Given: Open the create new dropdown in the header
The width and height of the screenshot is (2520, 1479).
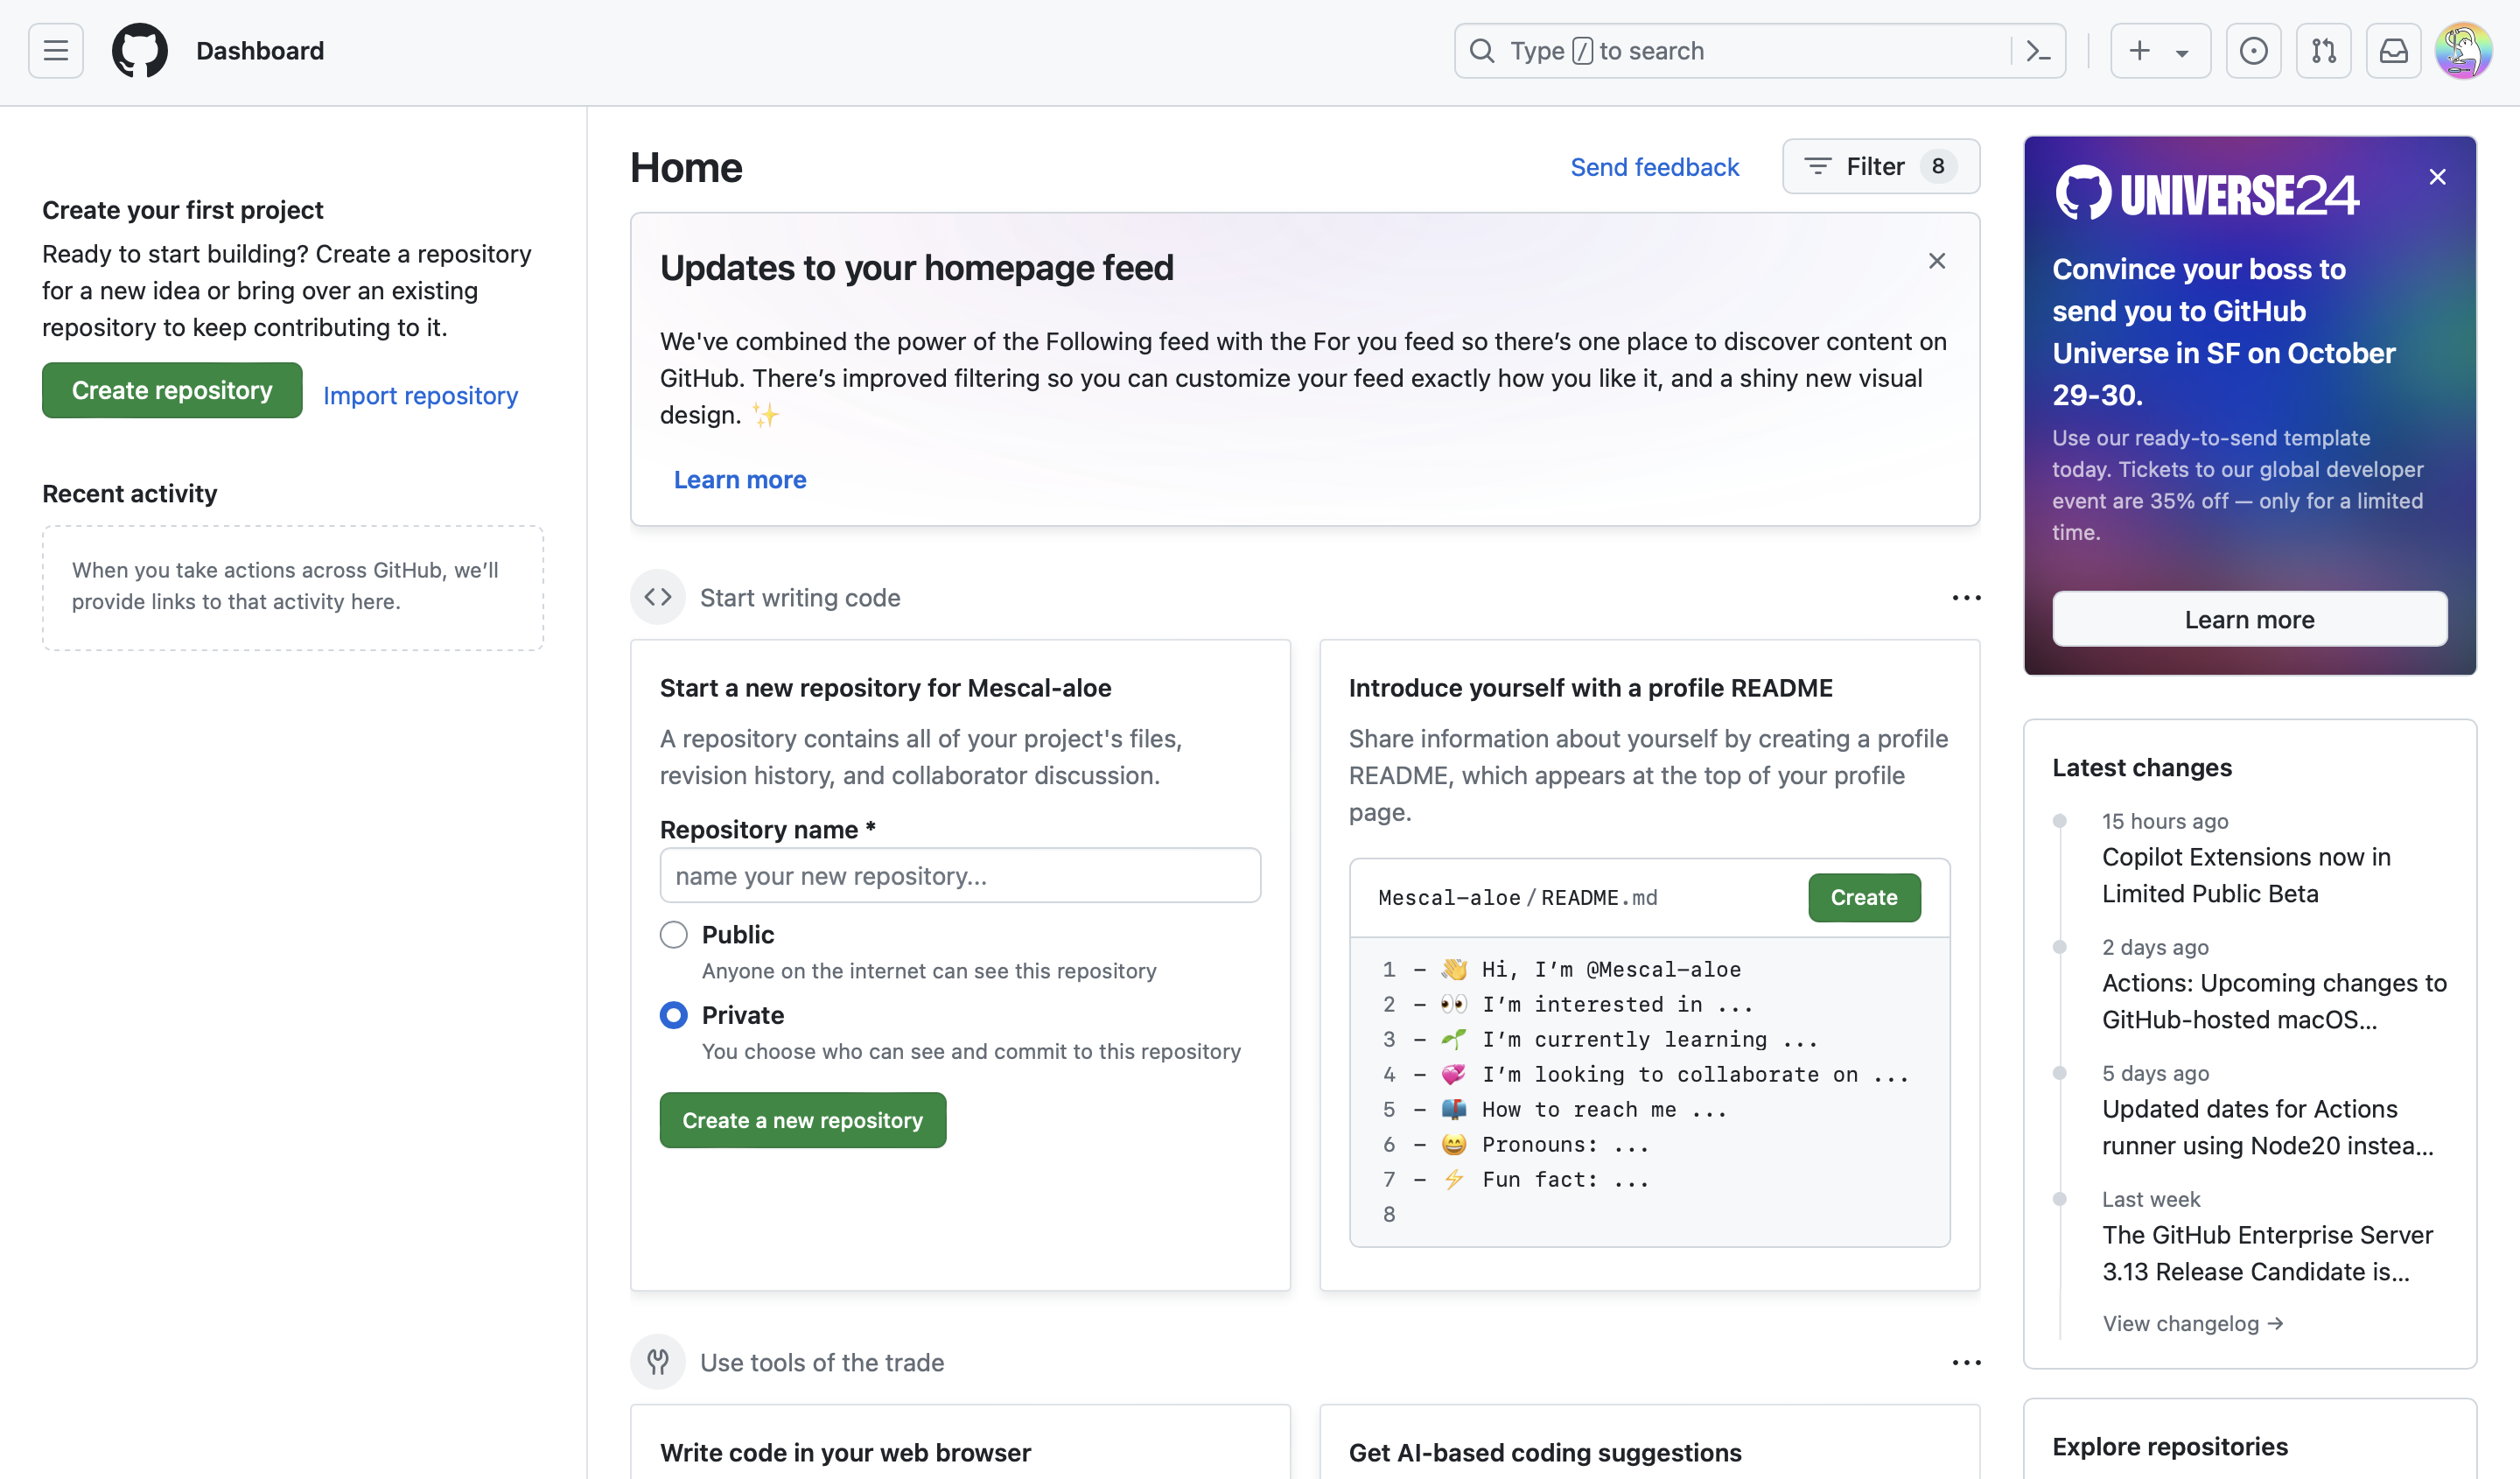Looking at the screenshot, I should click(x=2159, y=50).
